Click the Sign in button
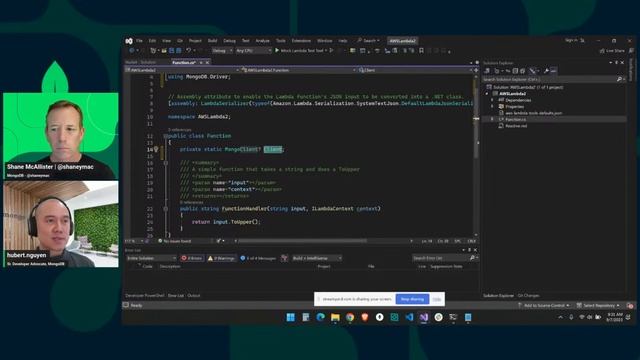Image resolution: width=640 pixels, height=360 pixels. click(571, 40)
